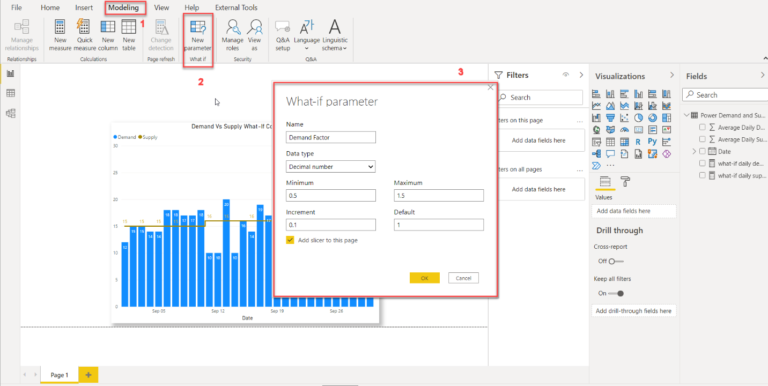This screenshot has width=768, height=386.
Task: Add a new report page
Action: pos(89,375)
